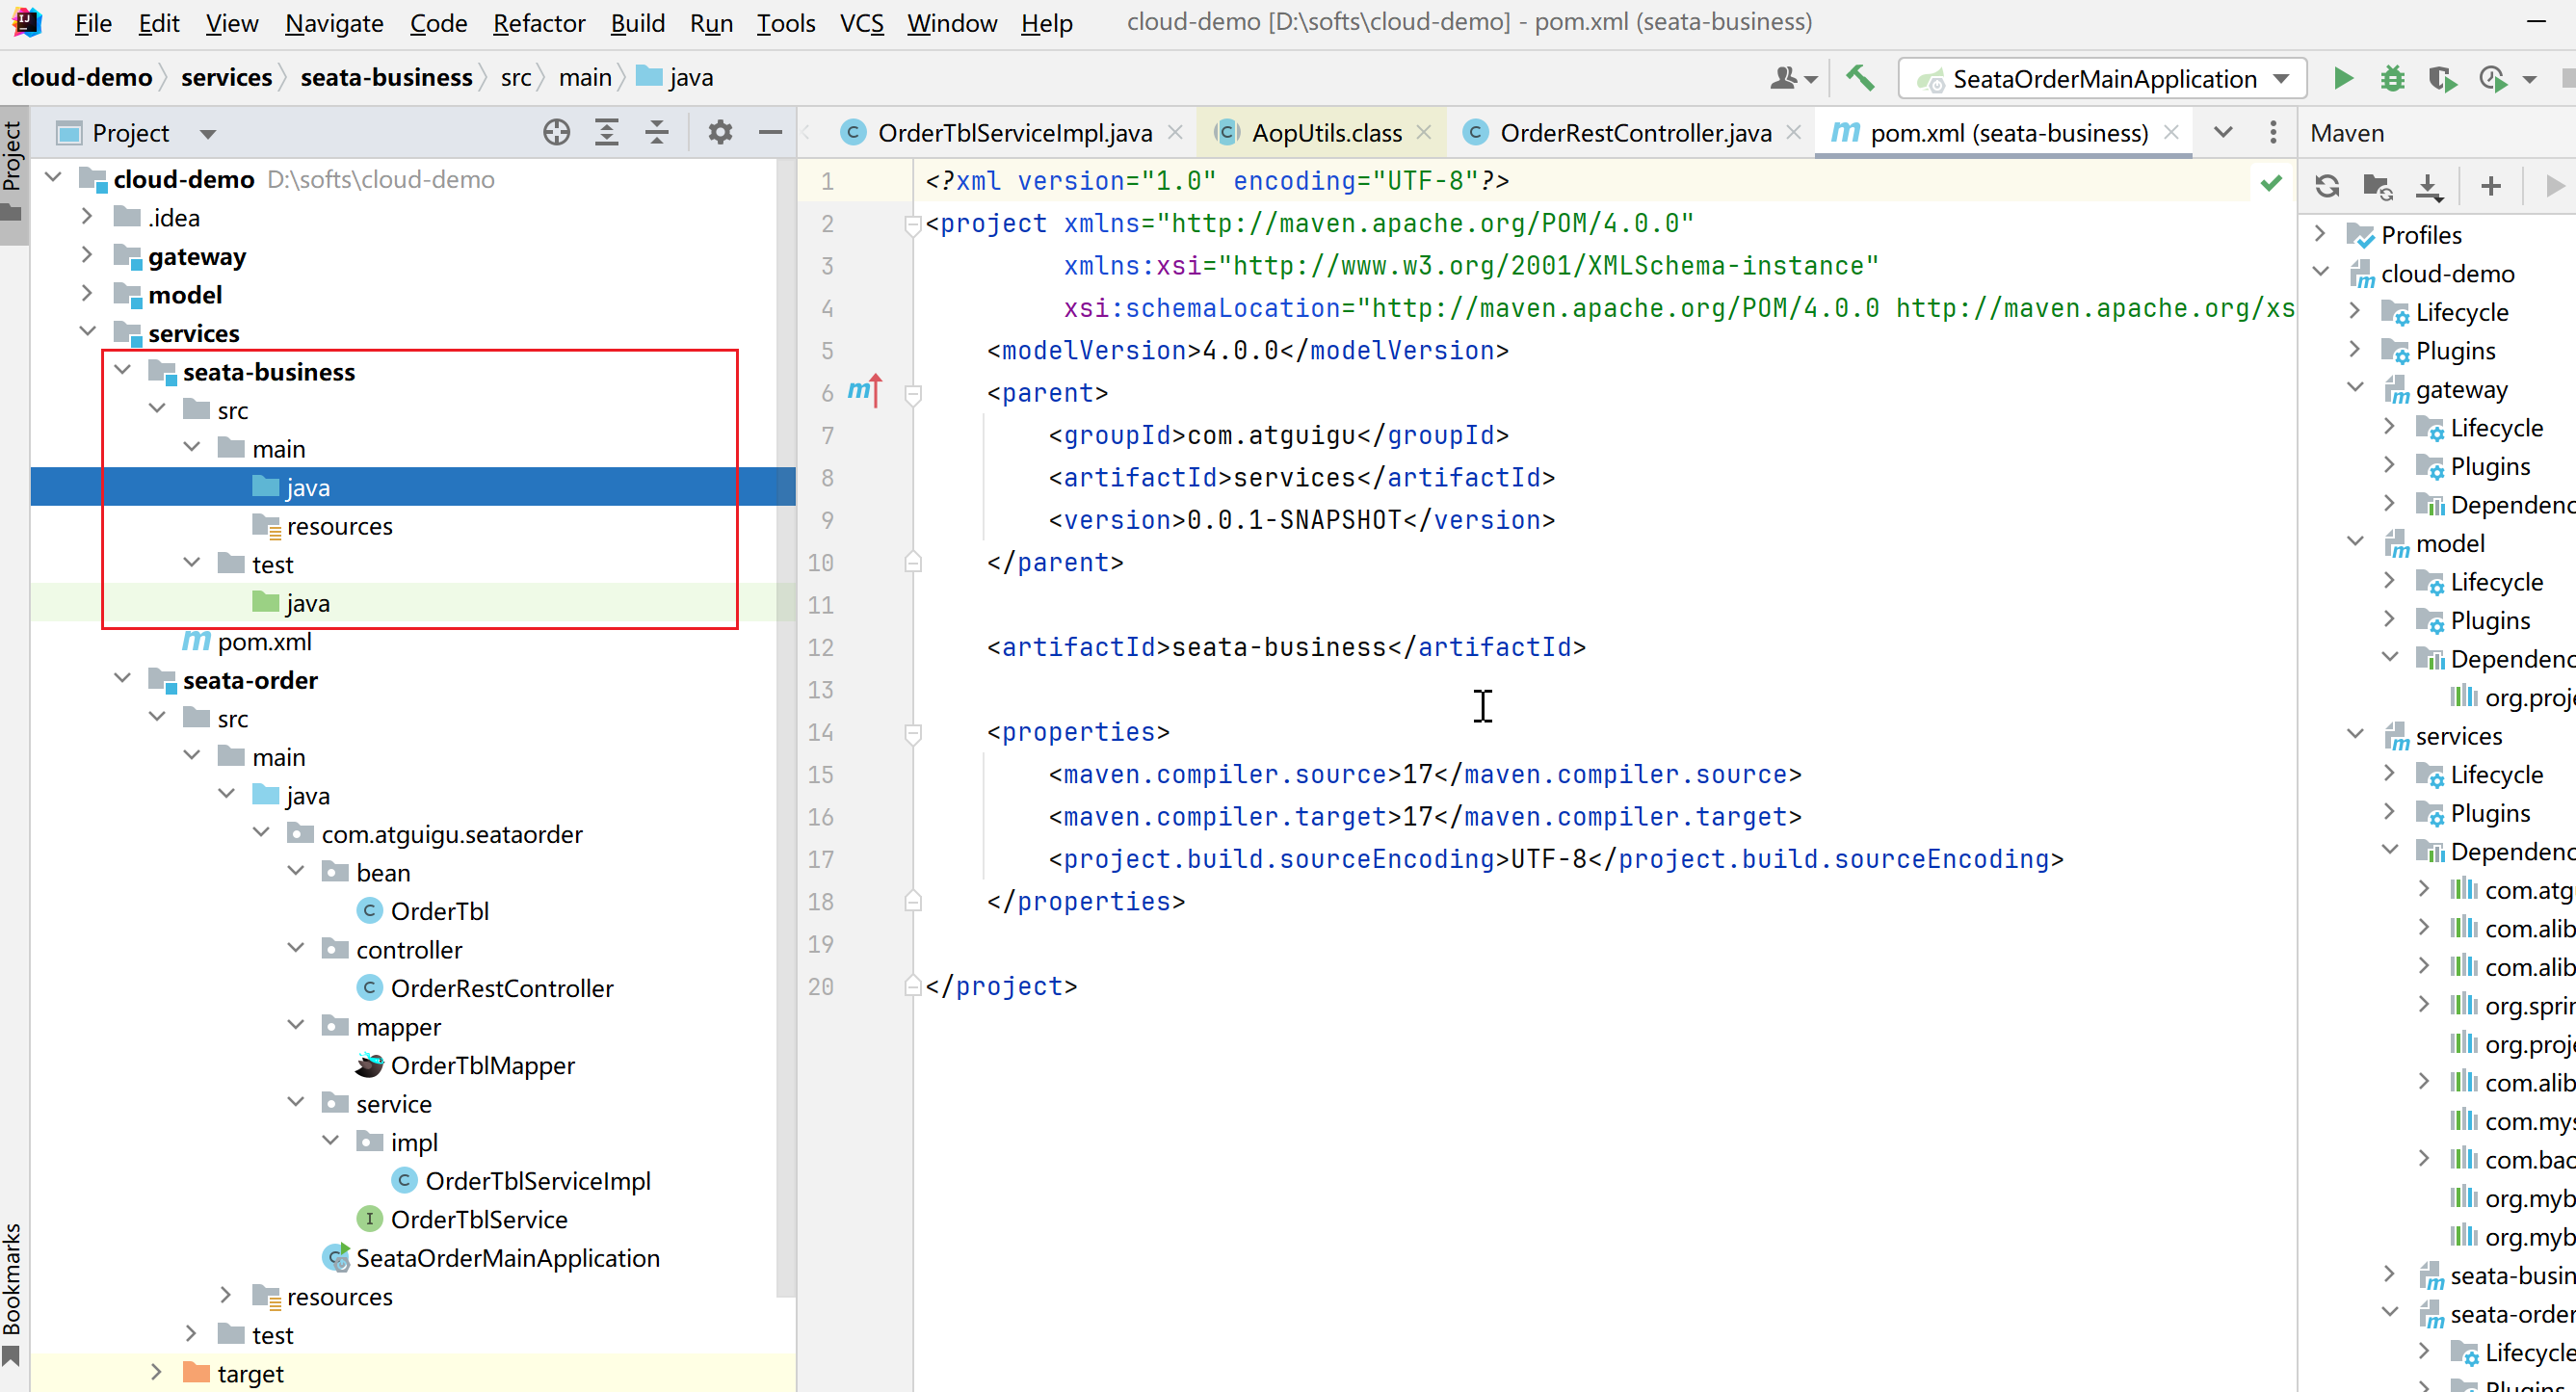The image size is (2576, 1392).
Task: Download sources Maven toolbar icon
Action: (2428, 186)
